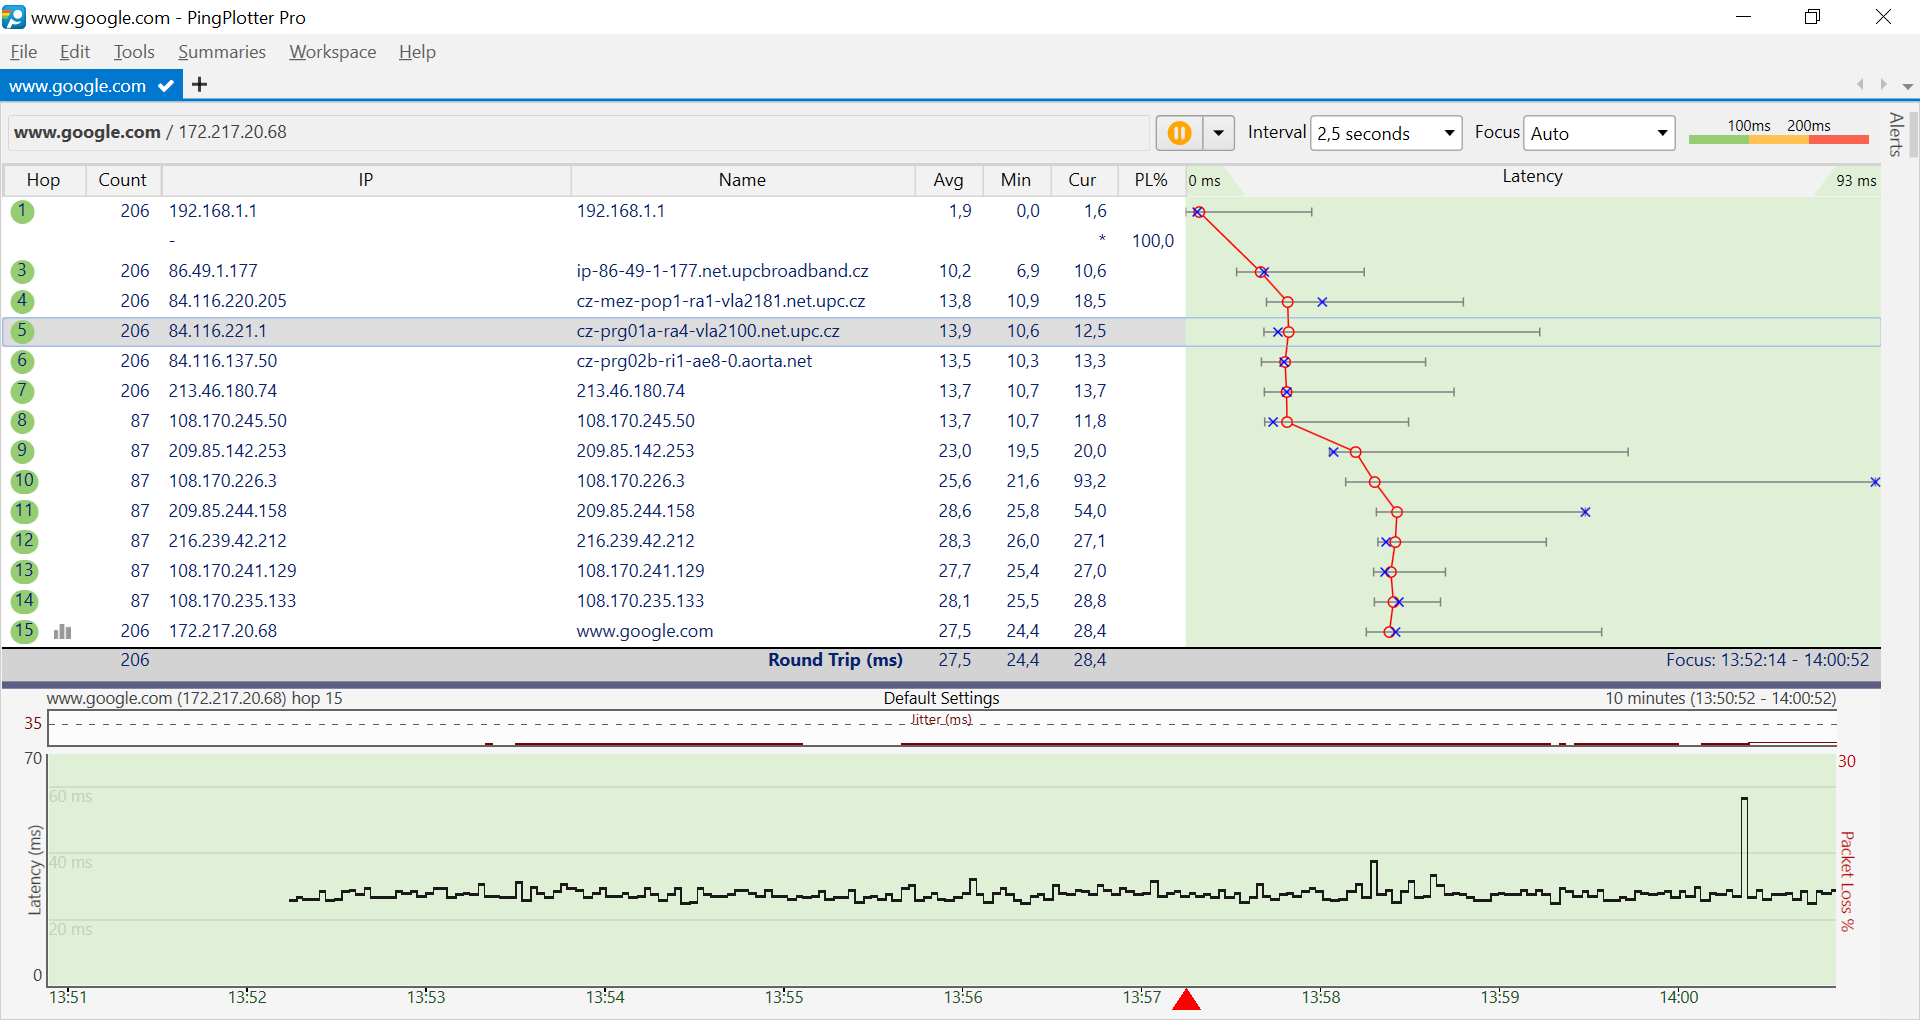
Task: Open the Summaries menu
Action: (221, 52)
